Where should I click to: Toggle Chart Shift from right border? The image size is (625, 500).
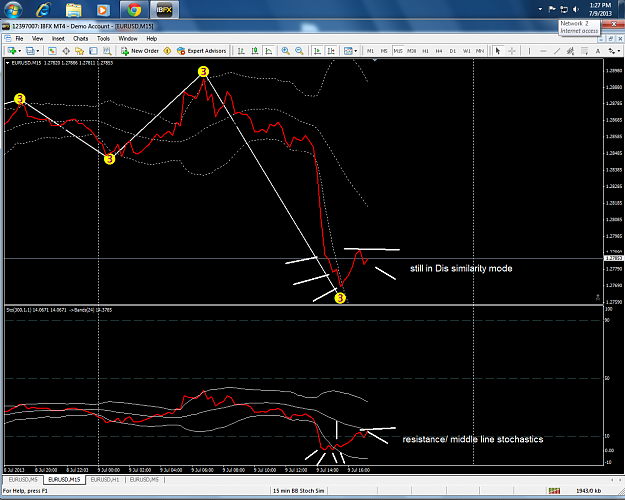tap(331, 51)
